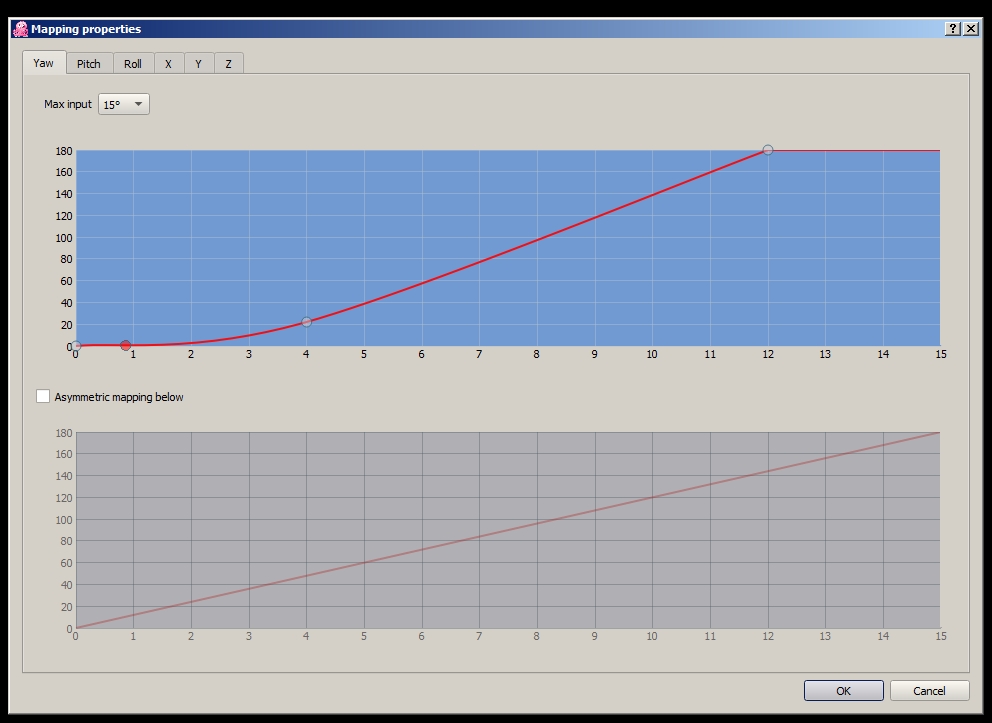
Task: Switch to the Yaw tab
Action: (44, 63)
